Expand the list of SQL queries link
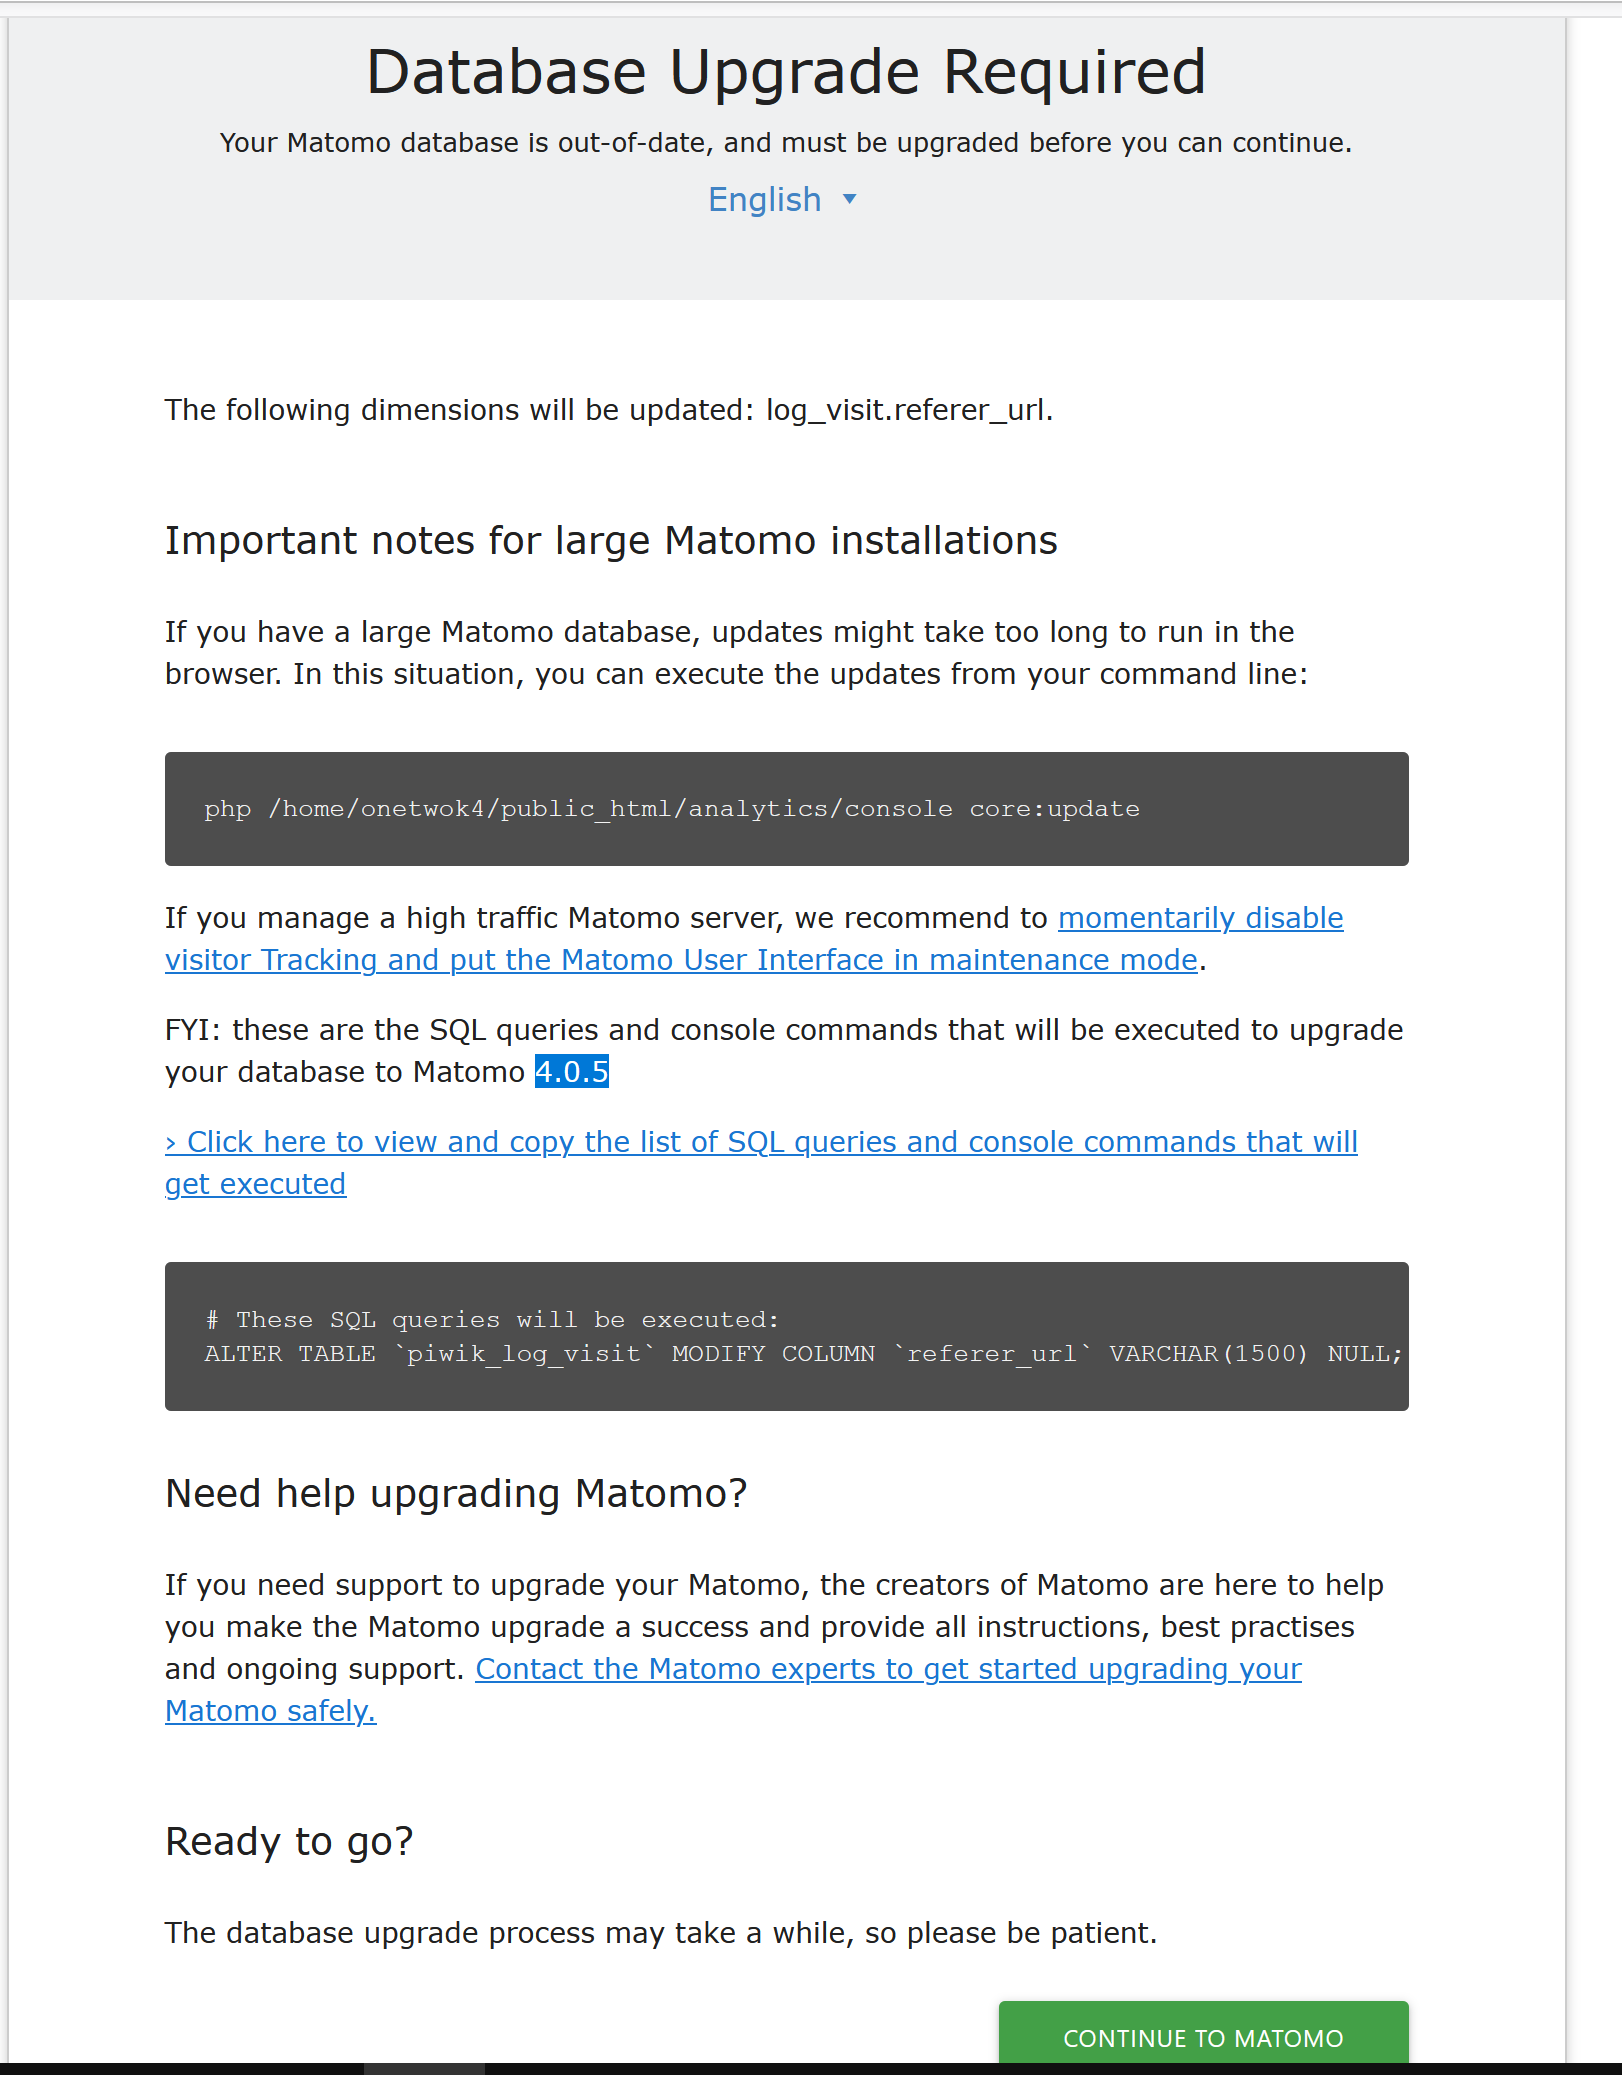The width and height of the screenshot is (1622, 2075). [761, 1163]
